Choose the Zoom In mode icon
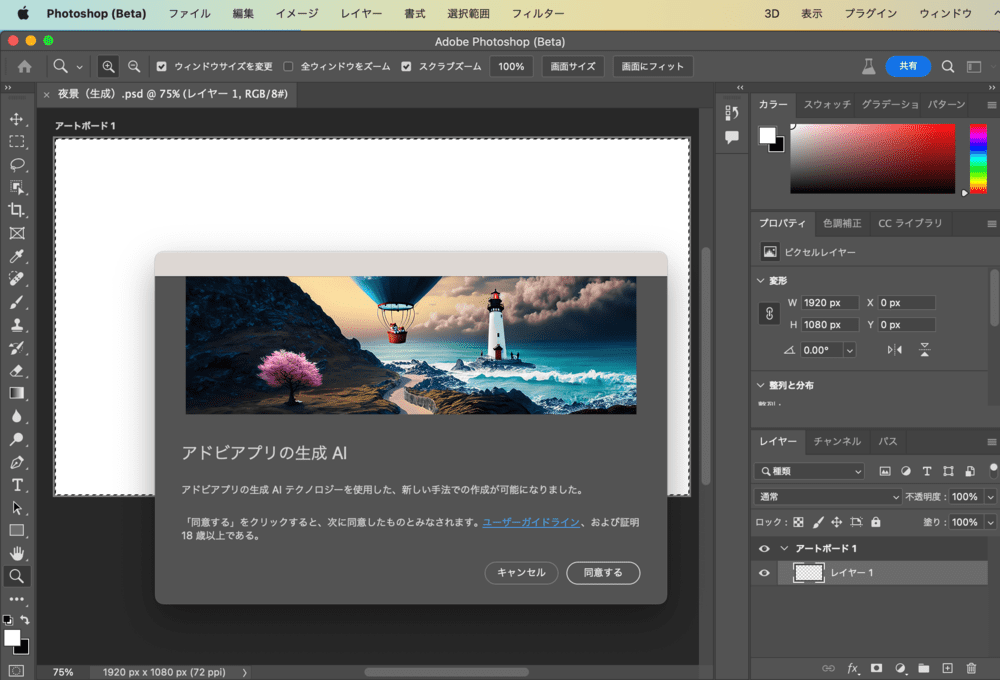The height and width of the screenshot is (680, 1000). click(x=108, y=66)
